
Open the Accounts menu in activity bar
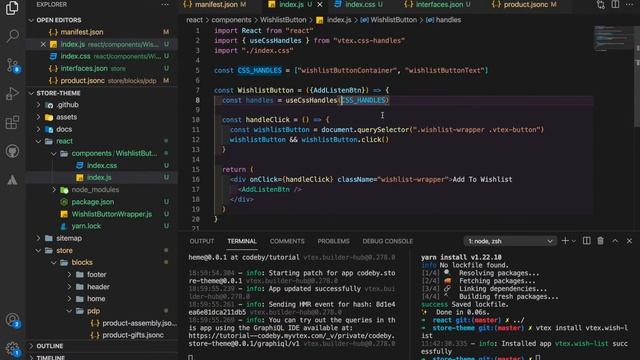pyautogui.click(x=12, y=320)
